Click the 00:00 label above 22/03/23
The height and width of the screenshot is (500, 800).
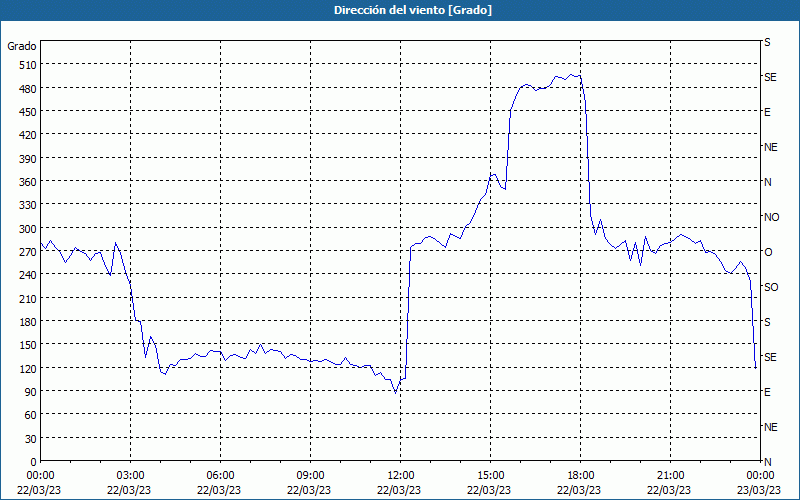[40, 476]
